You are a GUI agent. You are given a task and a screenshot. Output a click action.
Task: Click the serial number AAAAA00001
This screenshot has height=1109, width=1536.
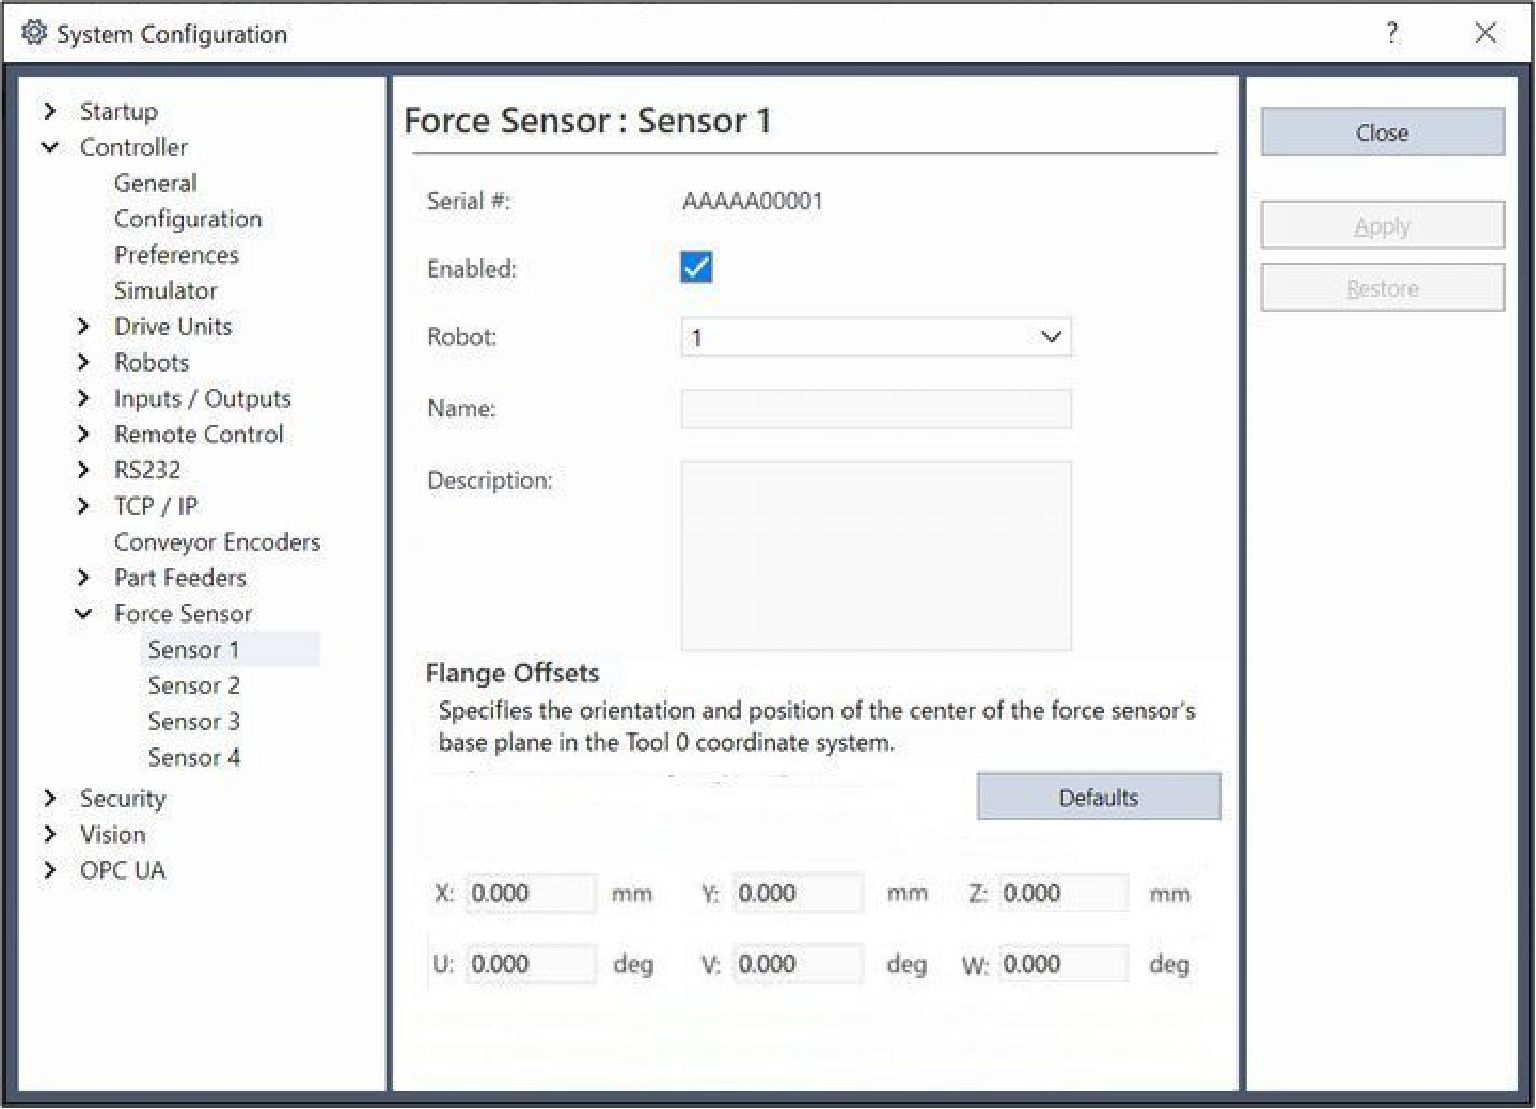pos(752,200)
